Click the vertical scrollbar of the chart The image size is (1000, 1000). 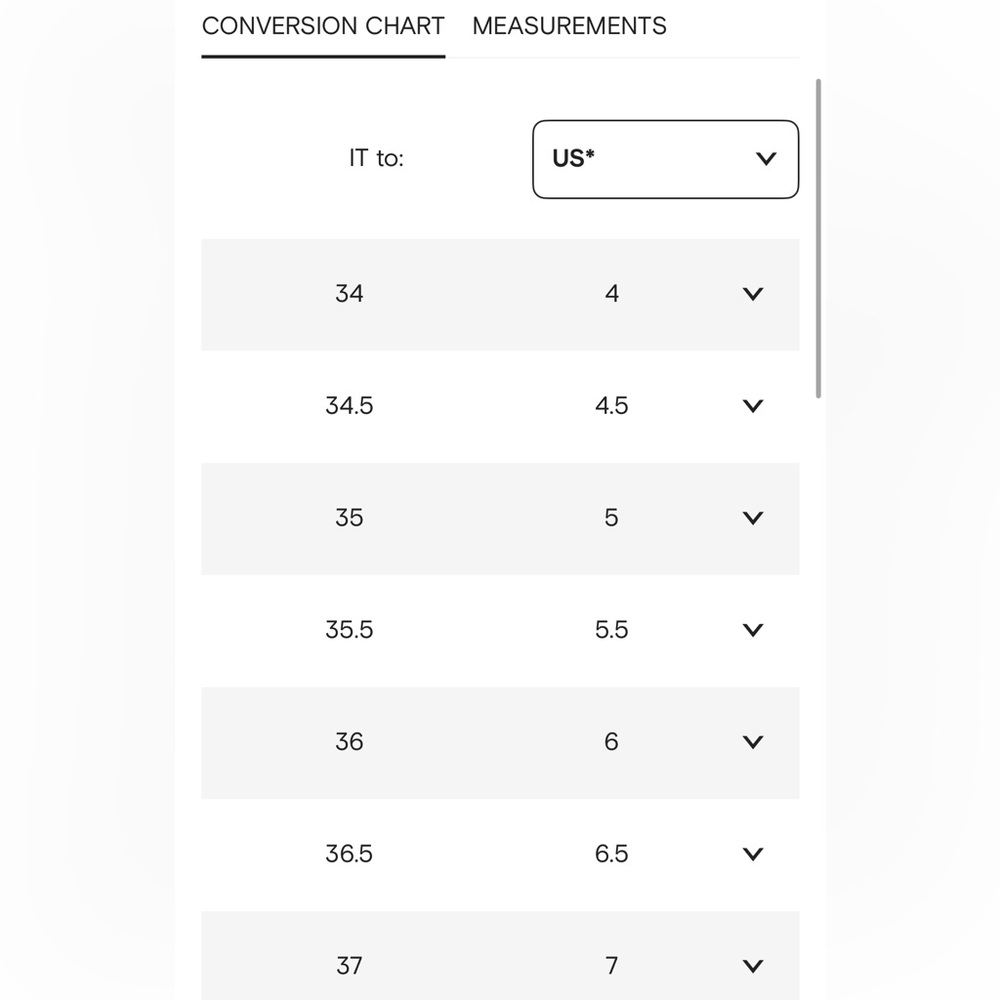[818, 239]
